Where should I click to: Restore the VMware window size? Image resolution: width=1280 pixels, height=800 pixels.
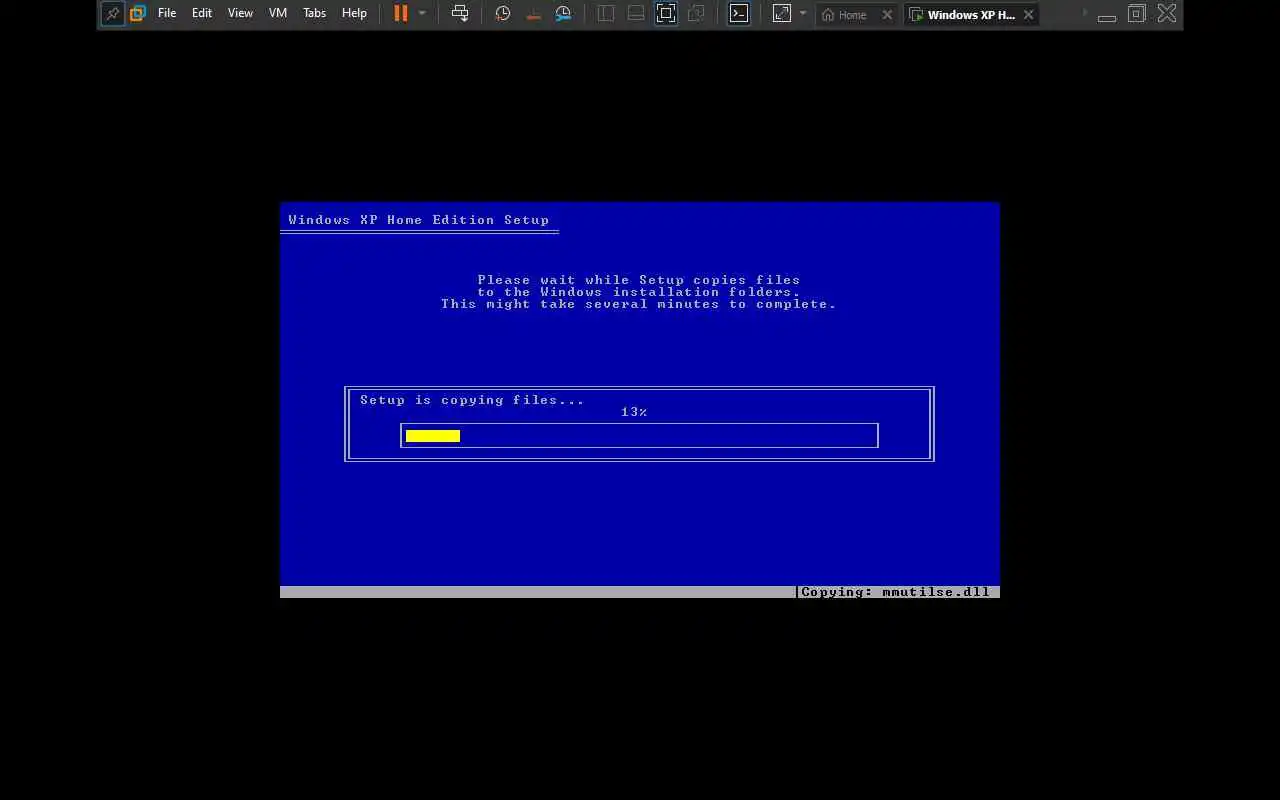pyautogui.click(x=1137, y=14)
